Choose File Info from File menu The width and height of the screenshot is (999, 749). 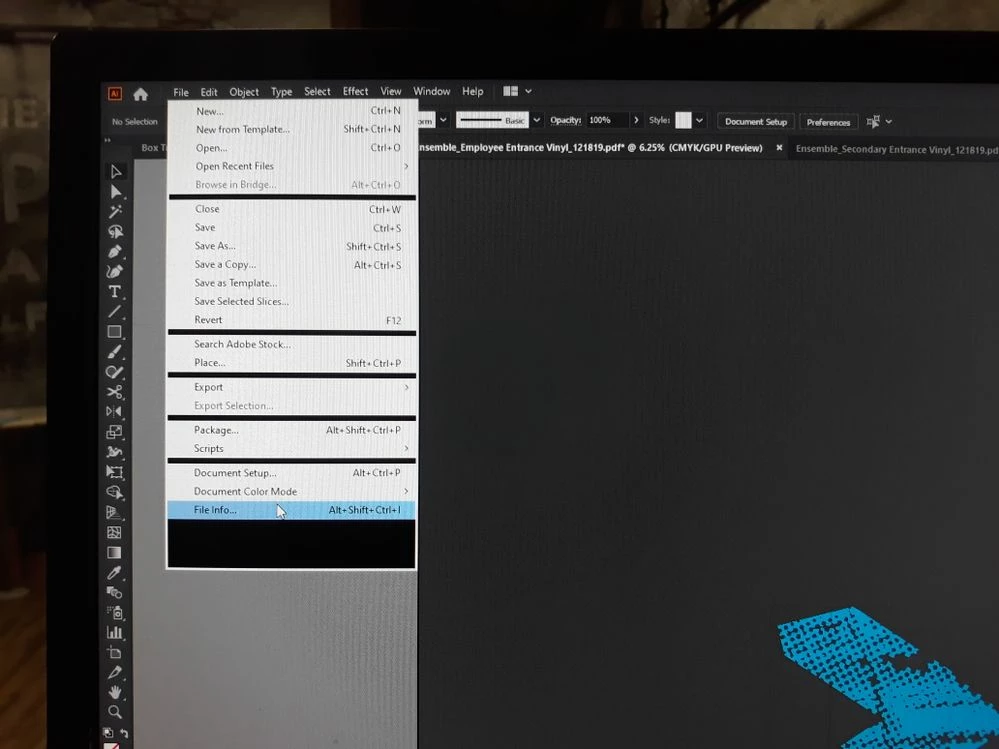pos(291,510)
